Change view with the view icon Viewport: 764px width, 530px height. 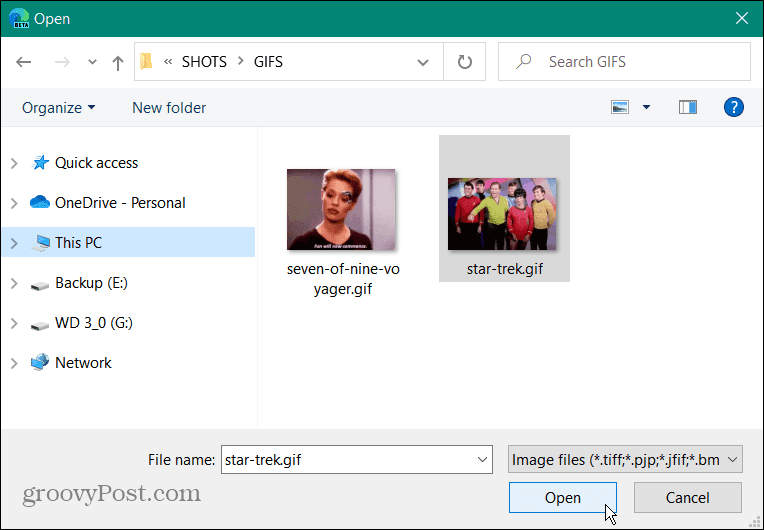[x=620, y=107]
